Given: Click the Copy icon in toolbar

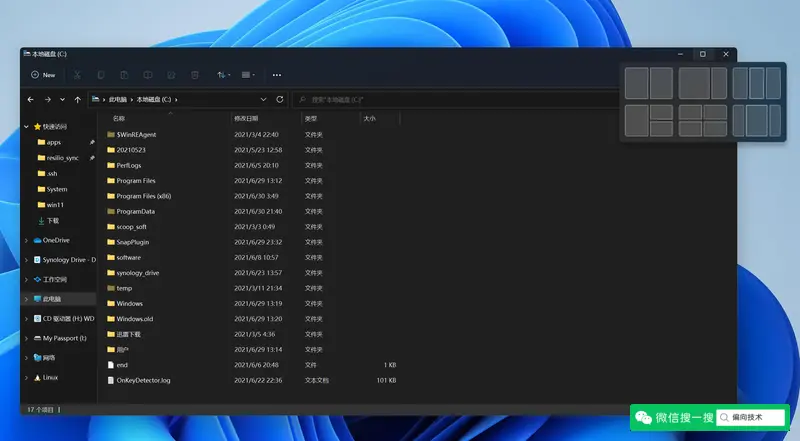Looking at the screenshot, I should (x=101, y=75).
